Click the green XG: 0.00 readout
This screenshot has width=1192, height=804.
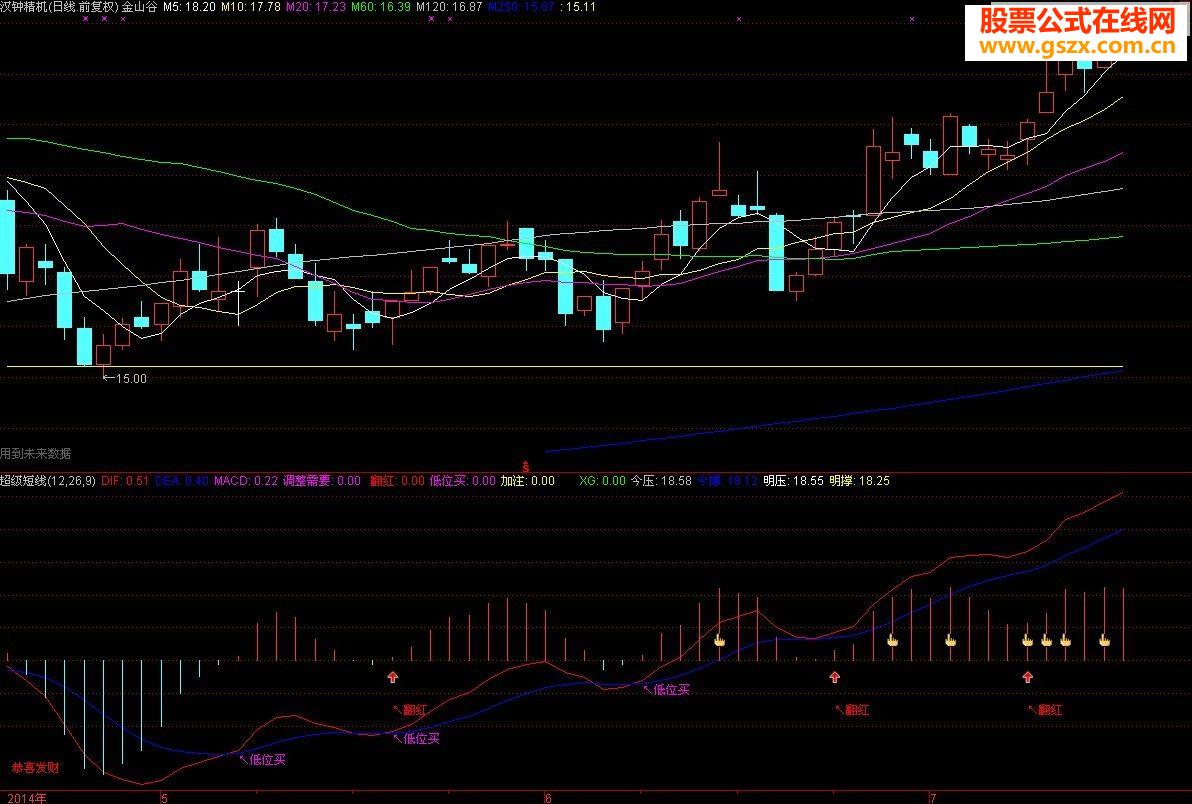click(x=602, y=481)
